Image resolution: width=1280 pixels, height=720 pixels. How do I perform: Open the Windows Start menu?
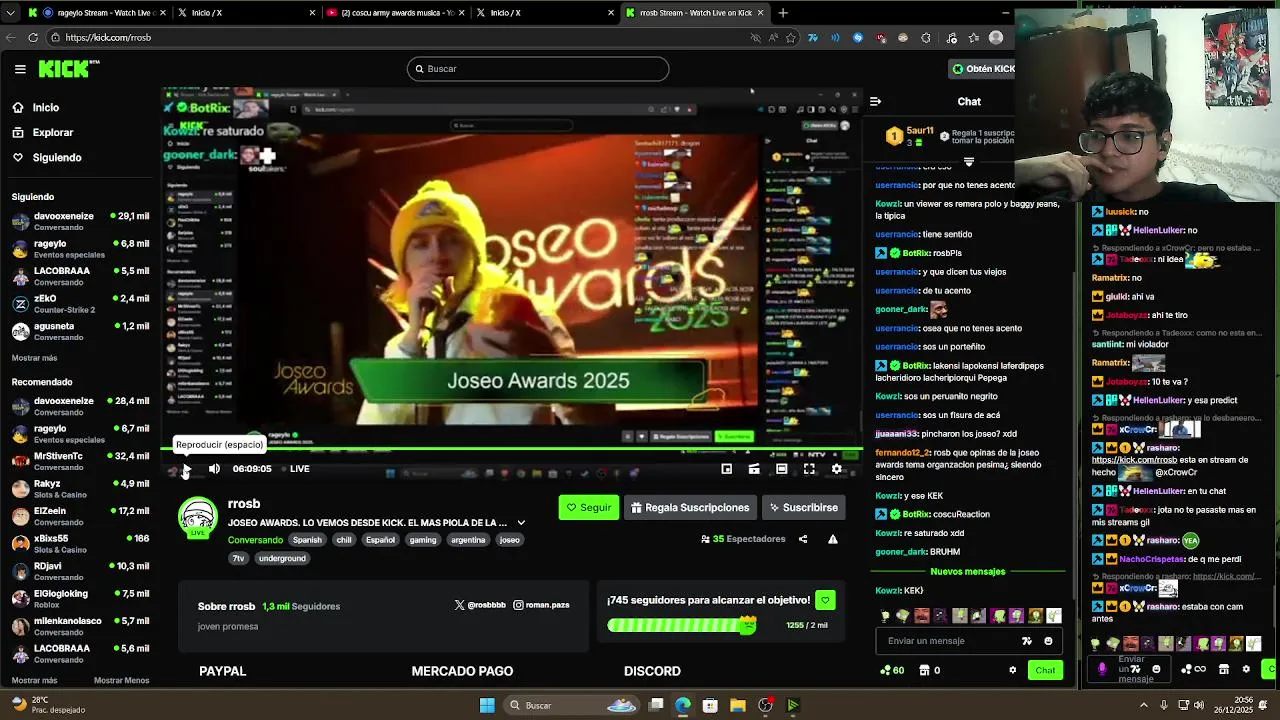[487, 705]
